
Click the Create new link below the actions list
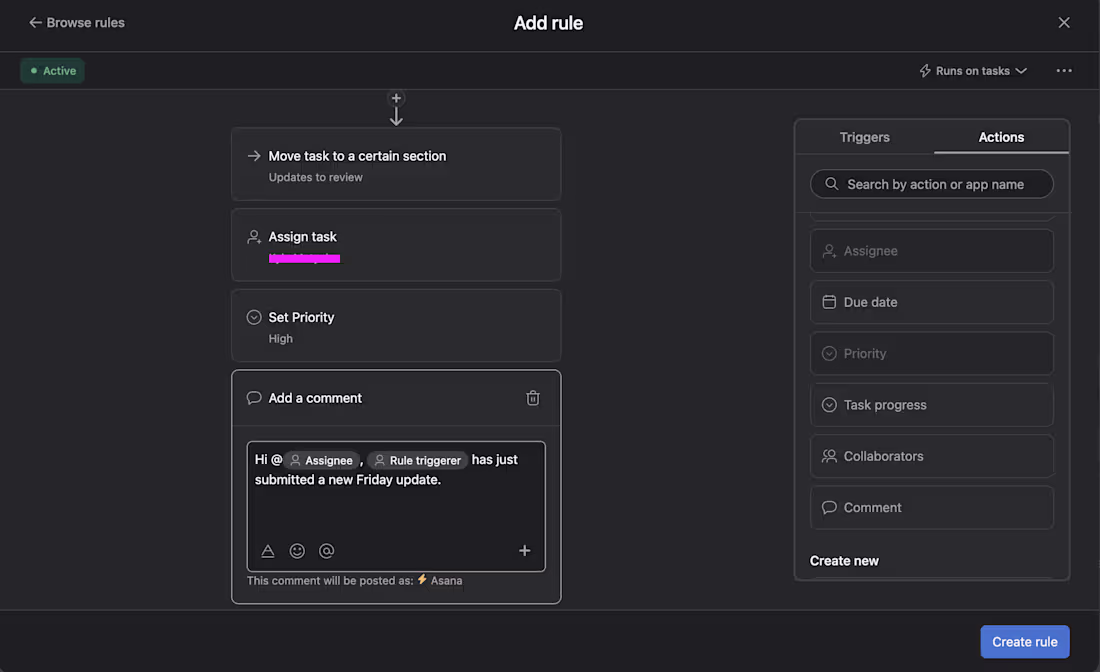844,560
